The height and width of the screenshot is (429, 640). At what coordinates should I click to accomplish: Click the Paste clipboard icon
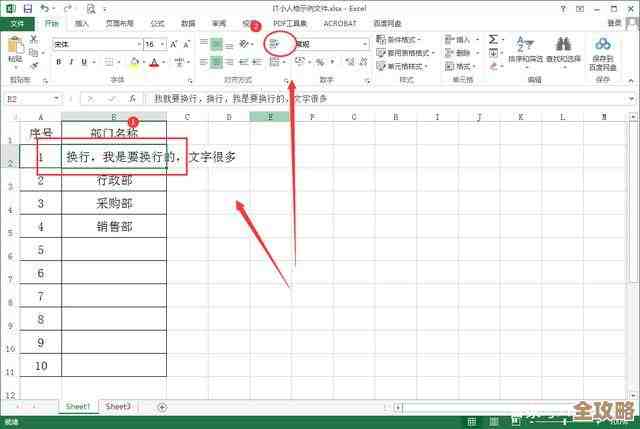click(16, 45)
